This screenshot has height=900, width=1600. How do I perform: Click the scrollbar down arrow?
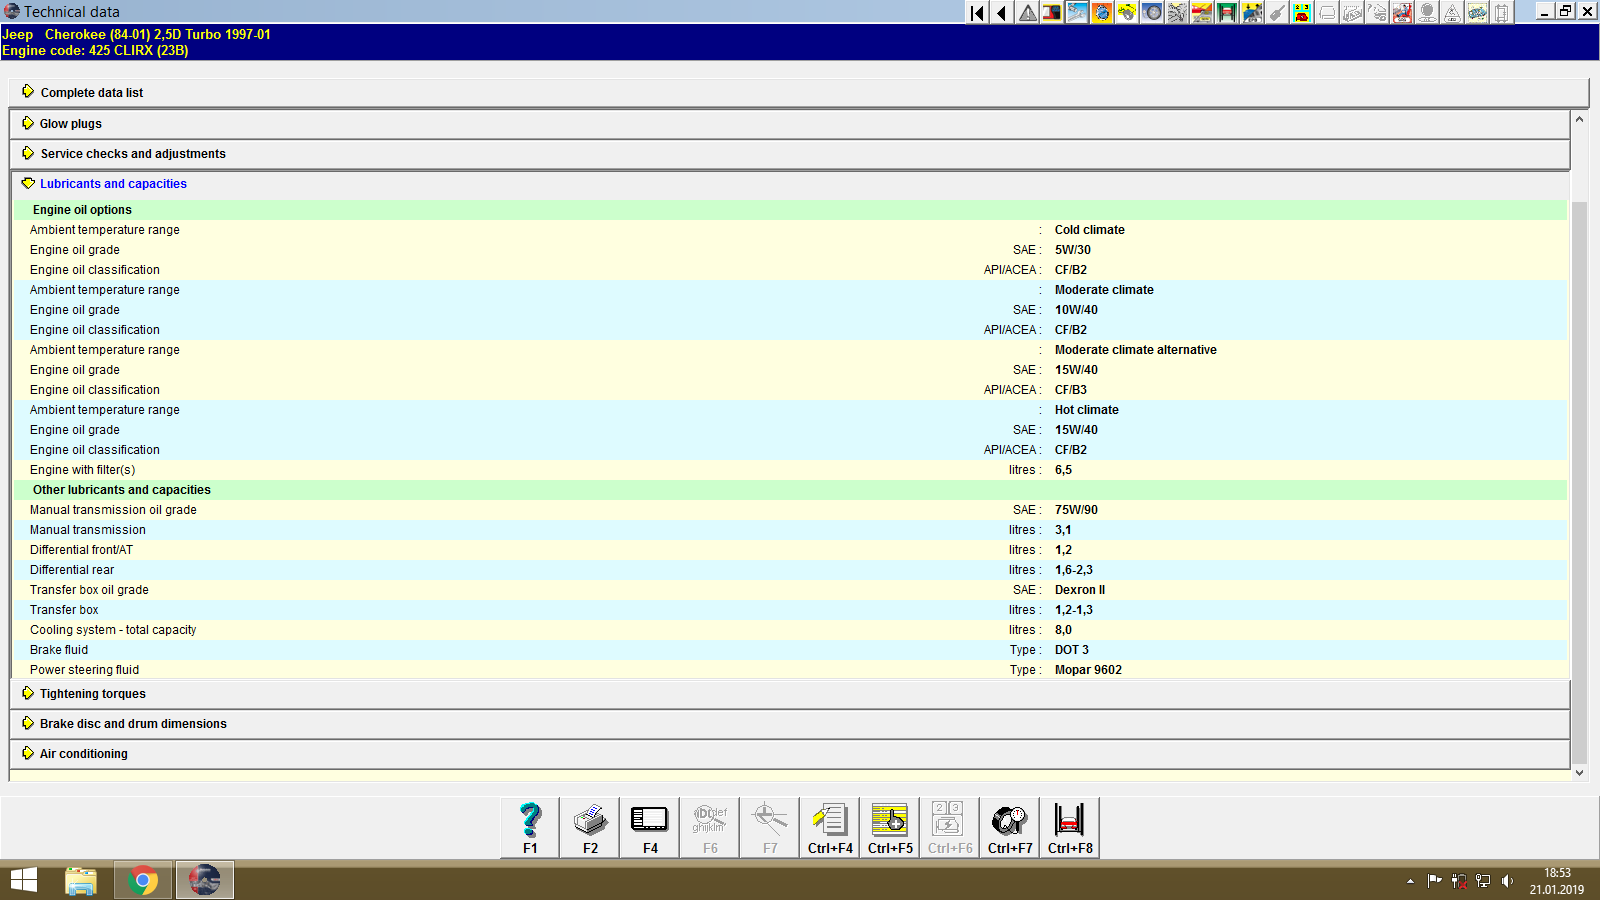(1578, 772)
